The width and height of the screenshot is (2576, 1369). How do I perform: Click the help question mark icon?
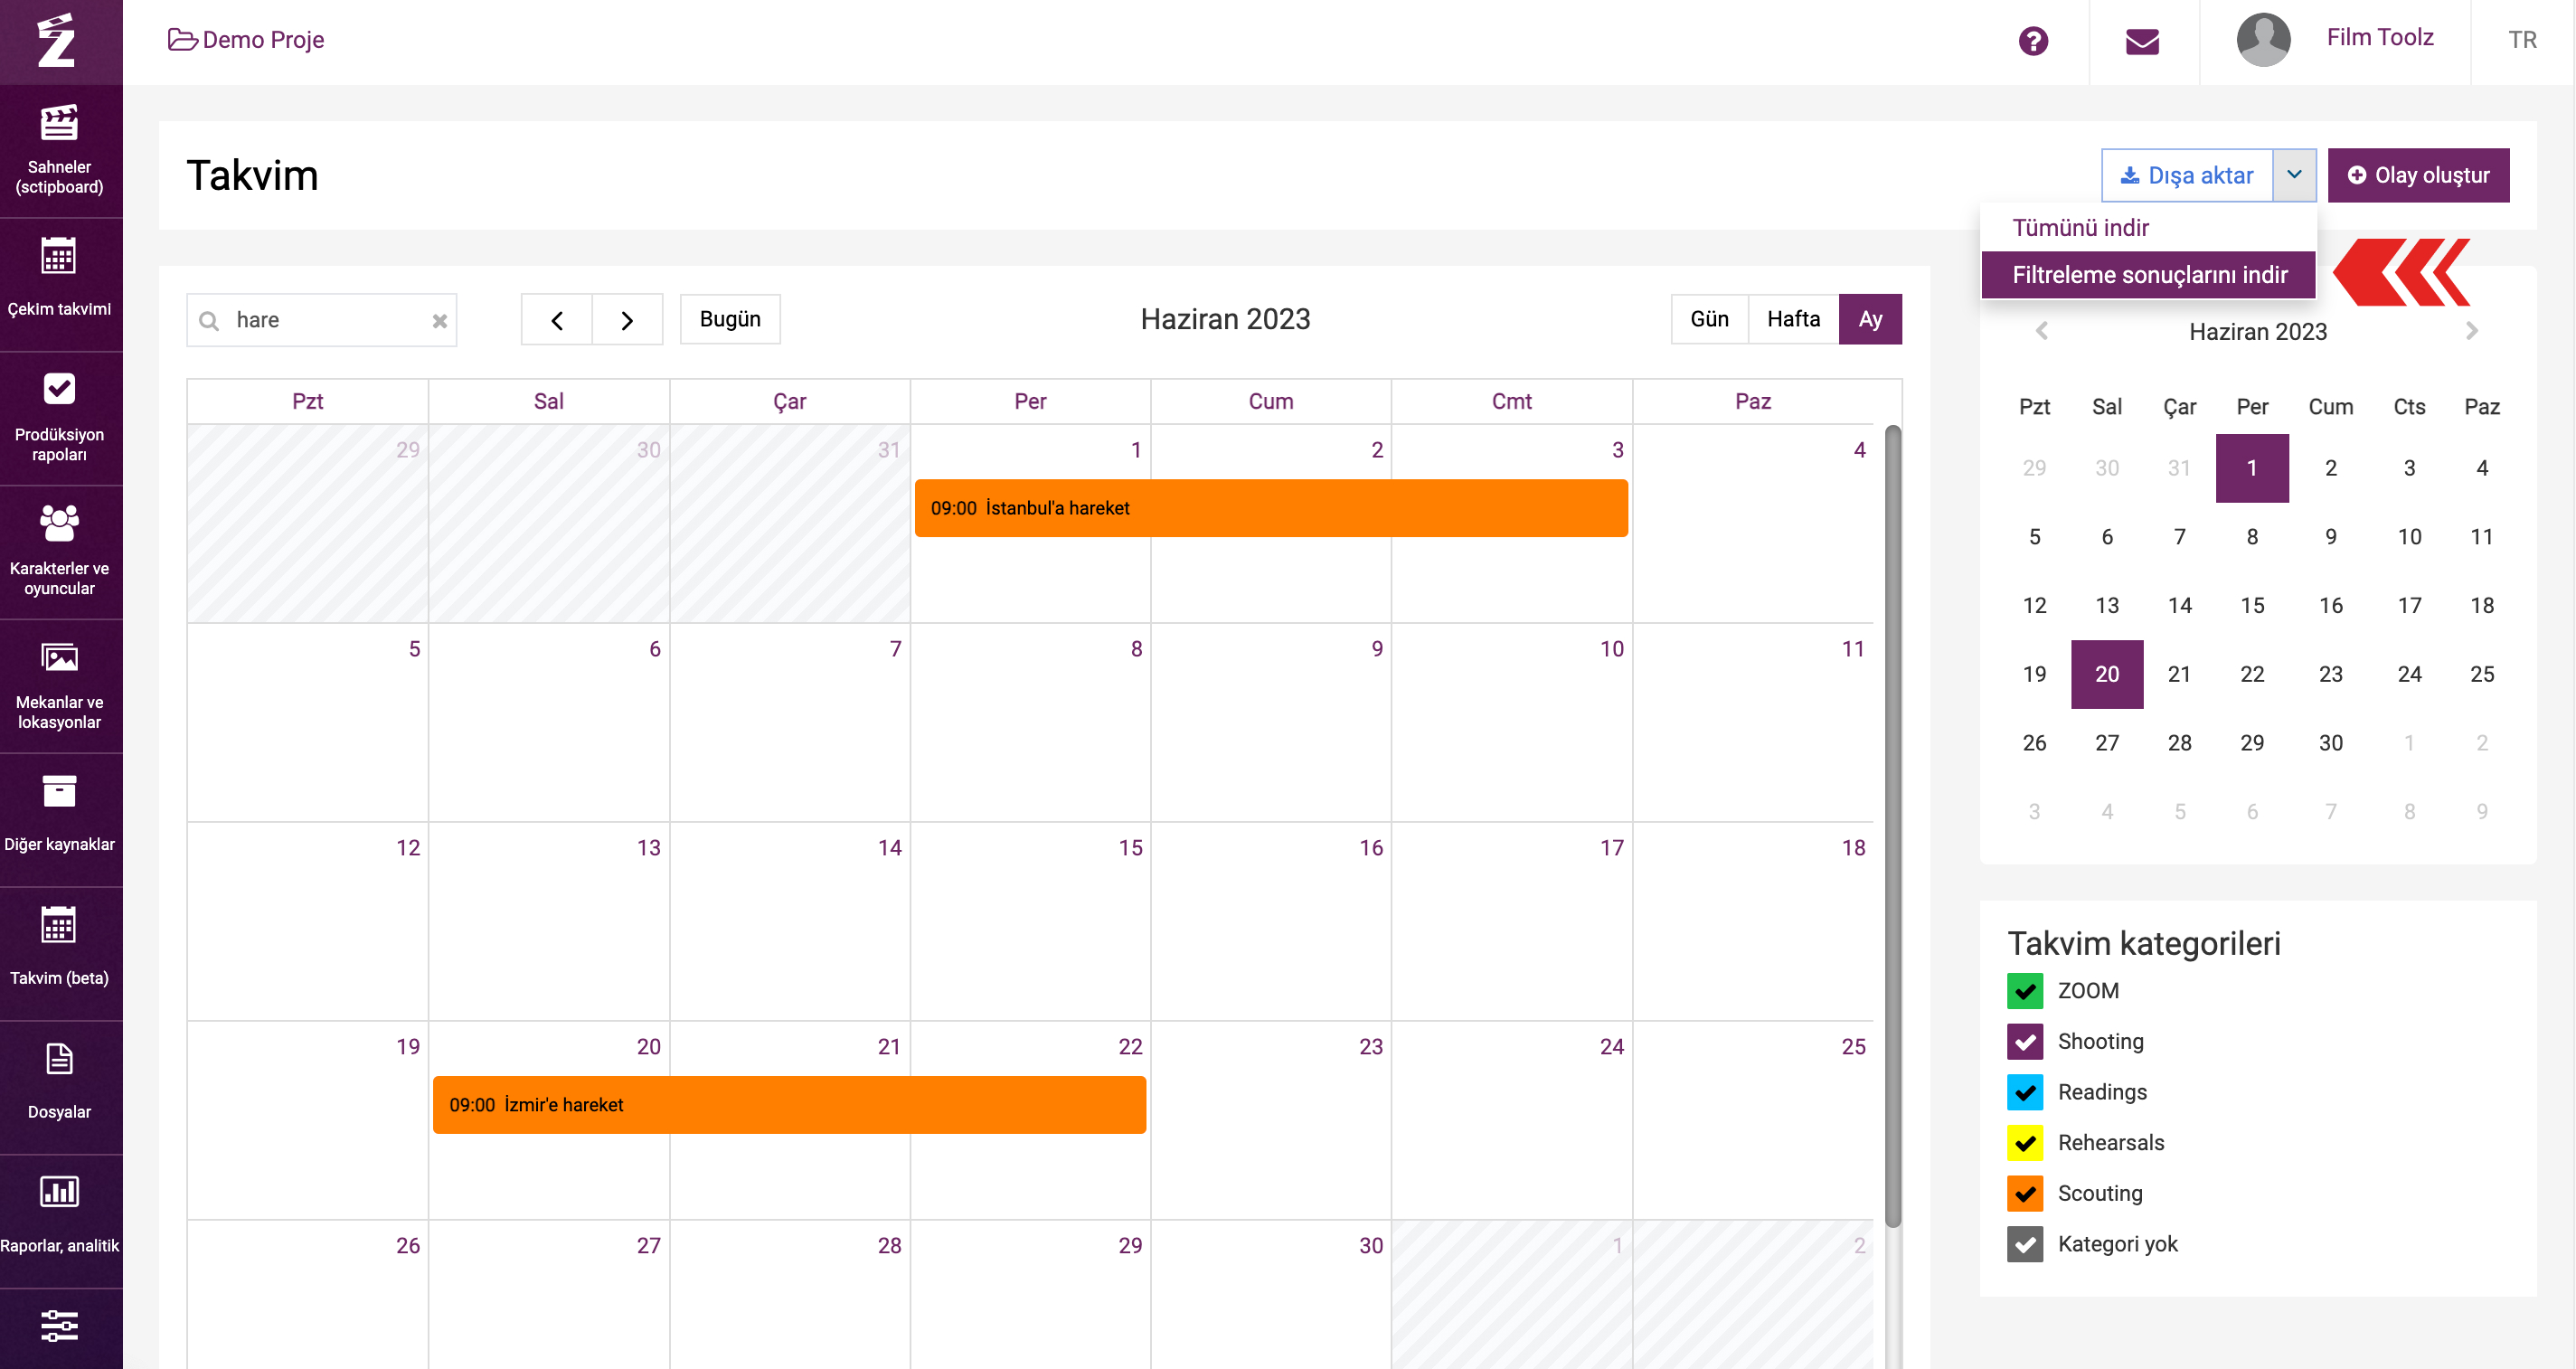2033,41
